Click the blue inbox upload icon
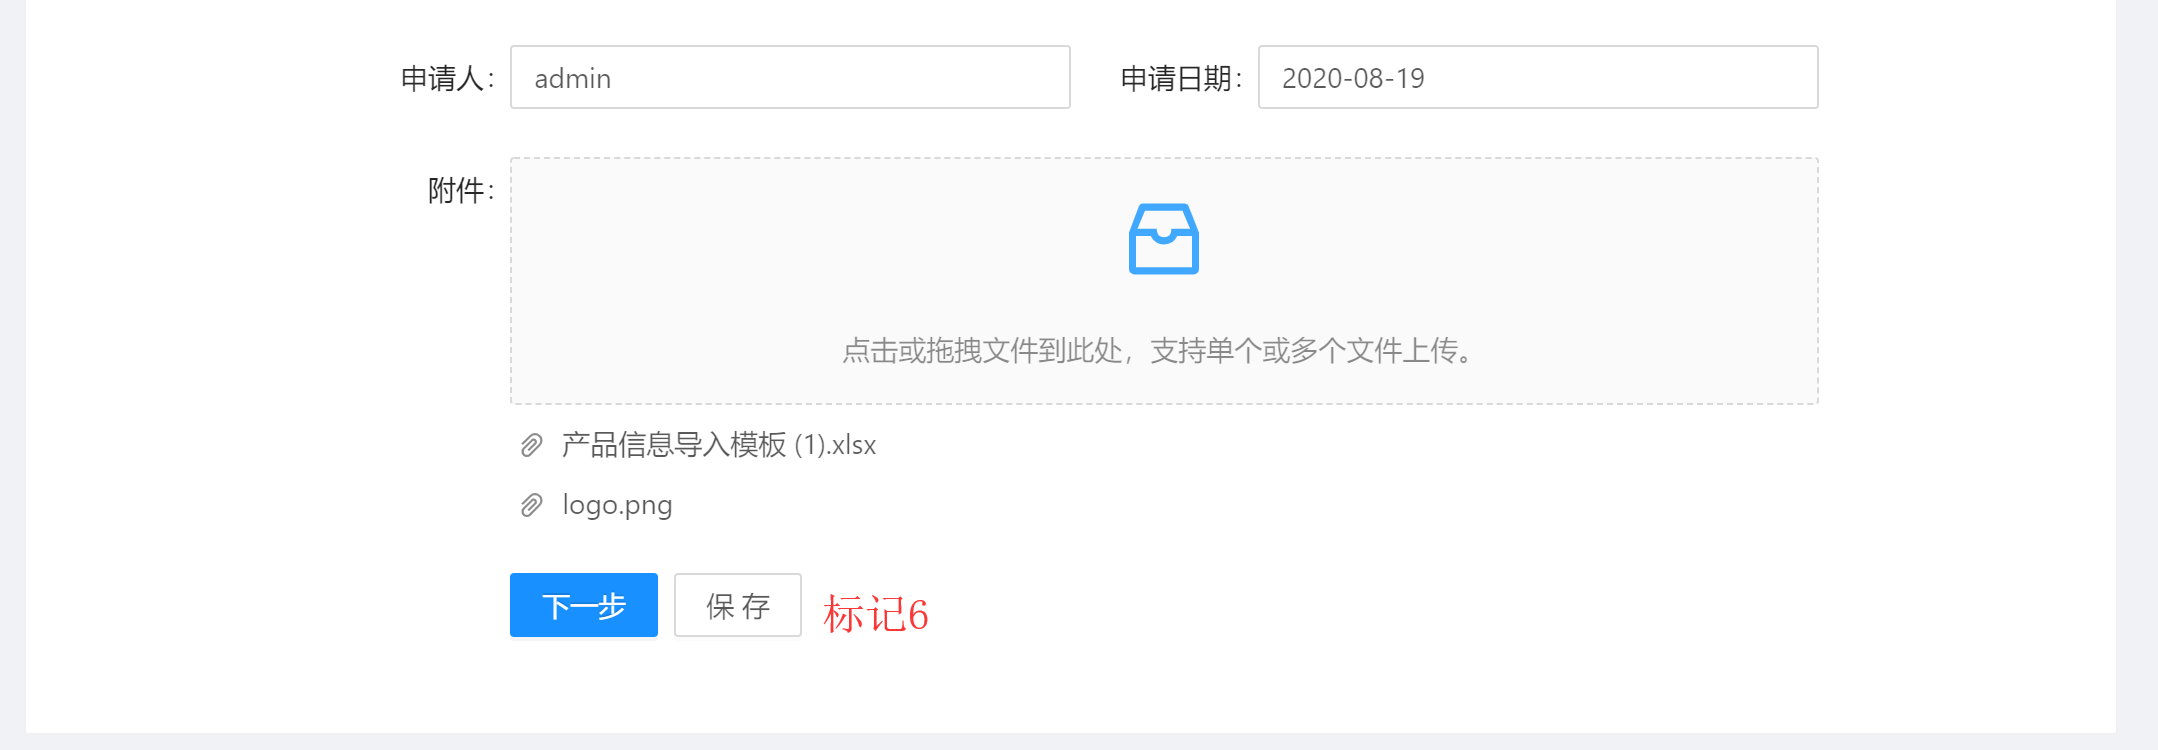This screenshot has height=750, width=2158. pos(1163,239)
